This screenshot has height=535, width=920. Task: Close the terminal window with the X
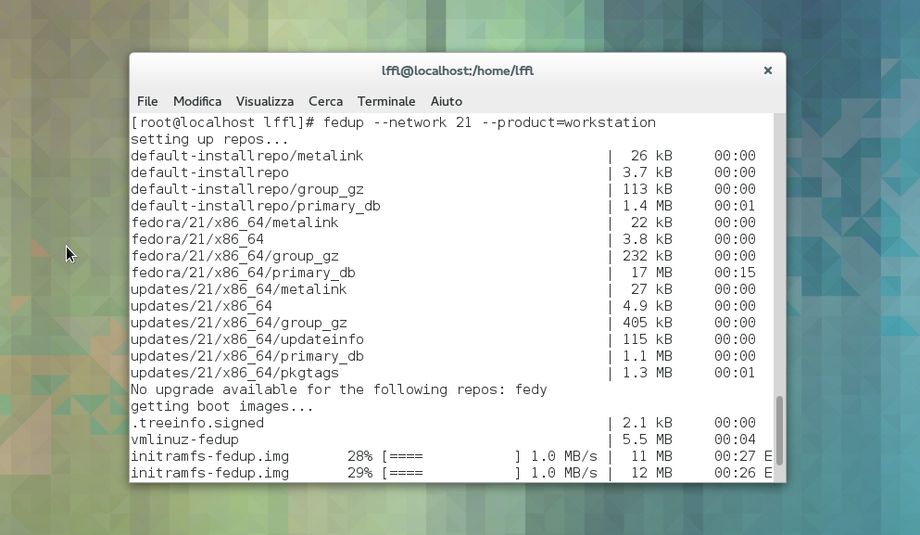[768, 71]
